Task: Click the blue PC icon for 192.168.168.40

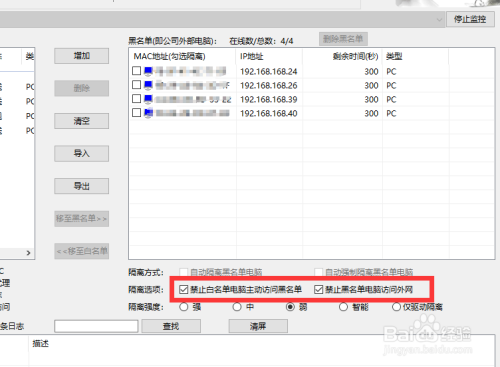Action: (x=148, y=113)
